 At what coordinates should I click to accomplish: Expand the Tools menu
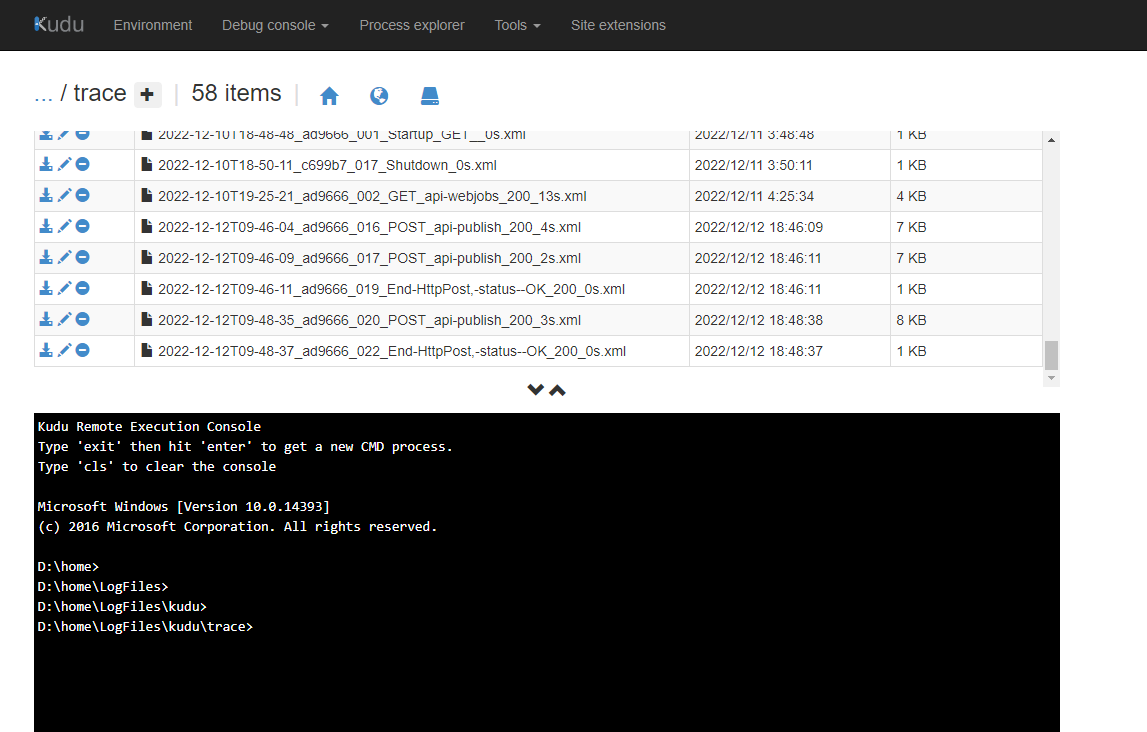[x=517, y=25]
